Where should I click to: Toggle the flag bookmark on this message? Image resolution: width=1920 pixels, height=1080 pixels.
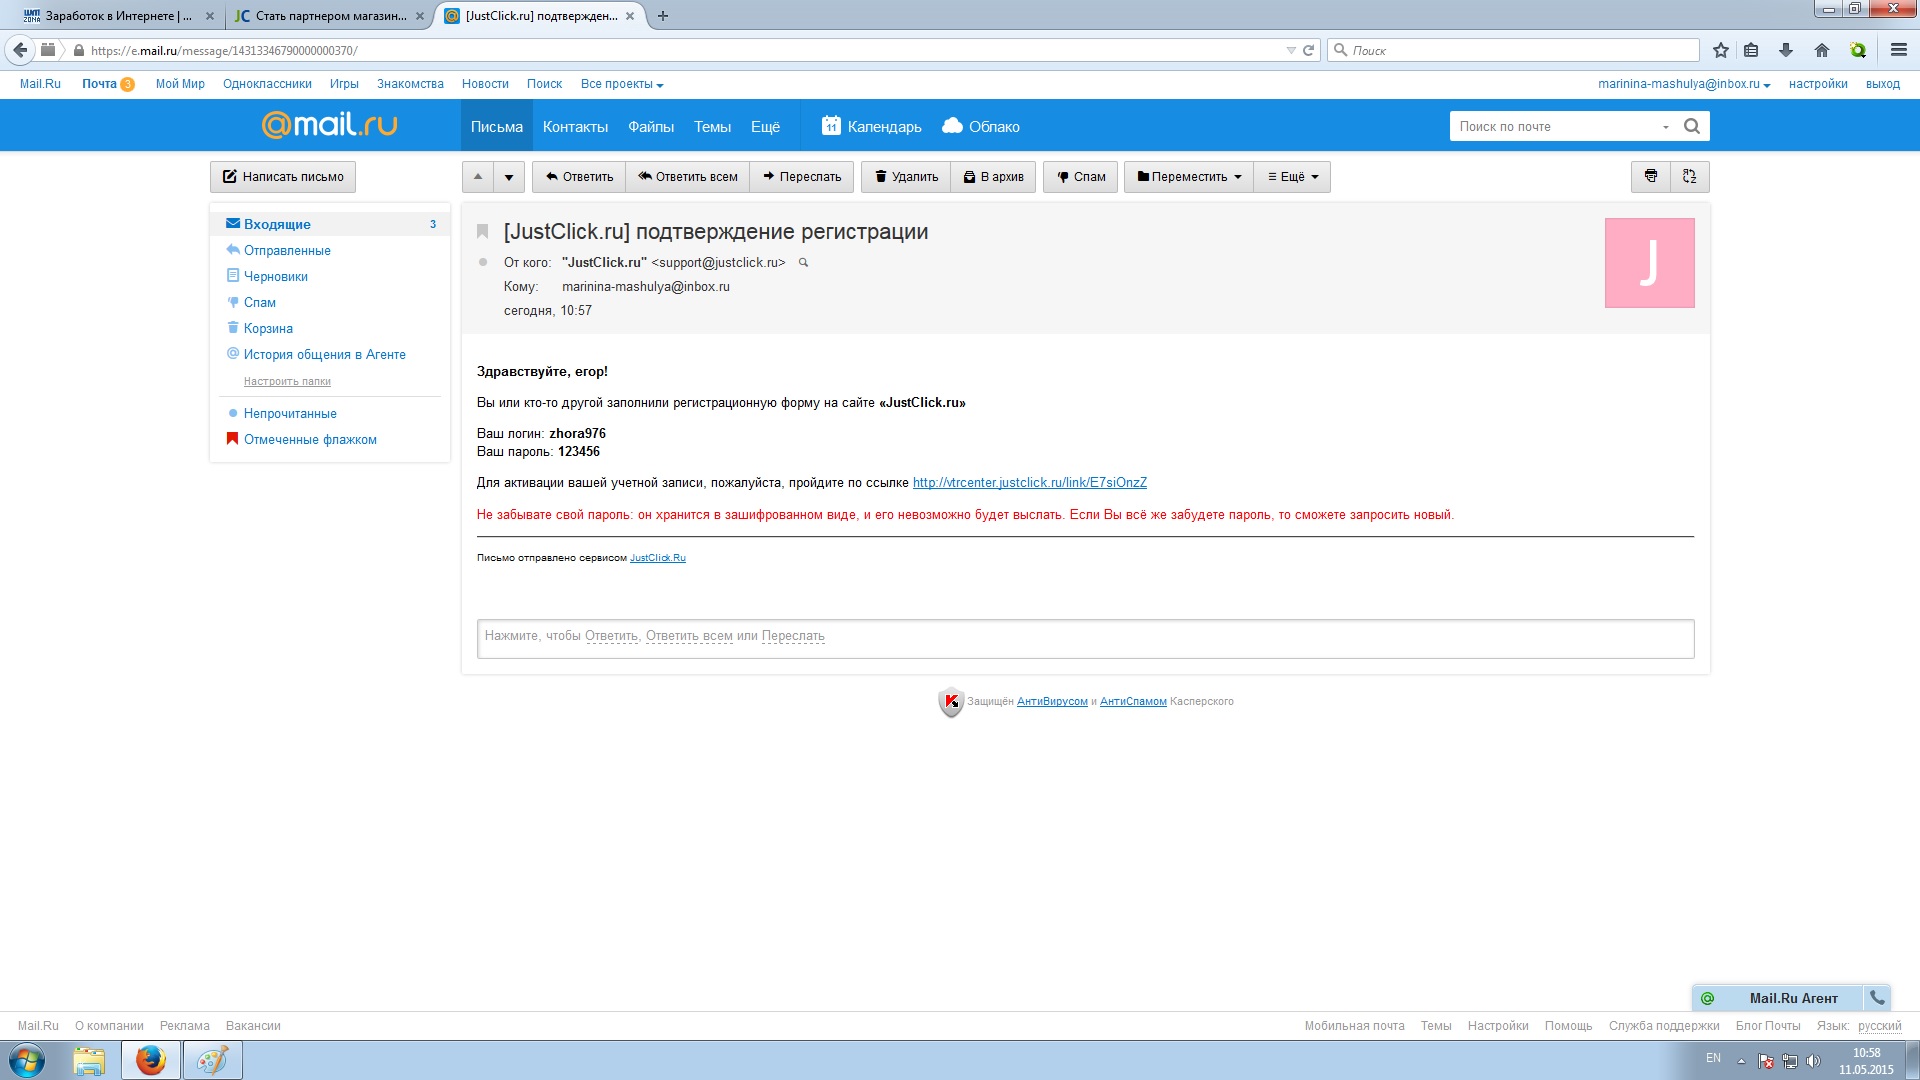point(482,232)
